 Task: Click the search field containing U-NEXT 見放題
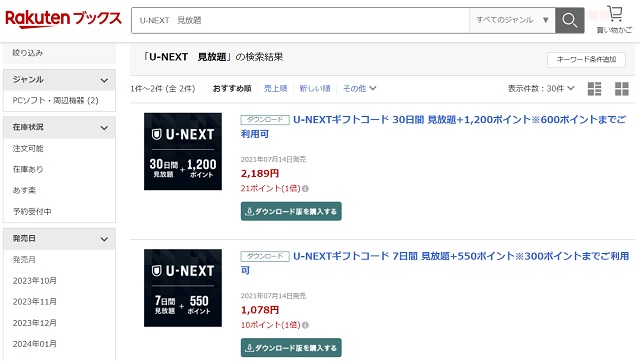point(300,20)
